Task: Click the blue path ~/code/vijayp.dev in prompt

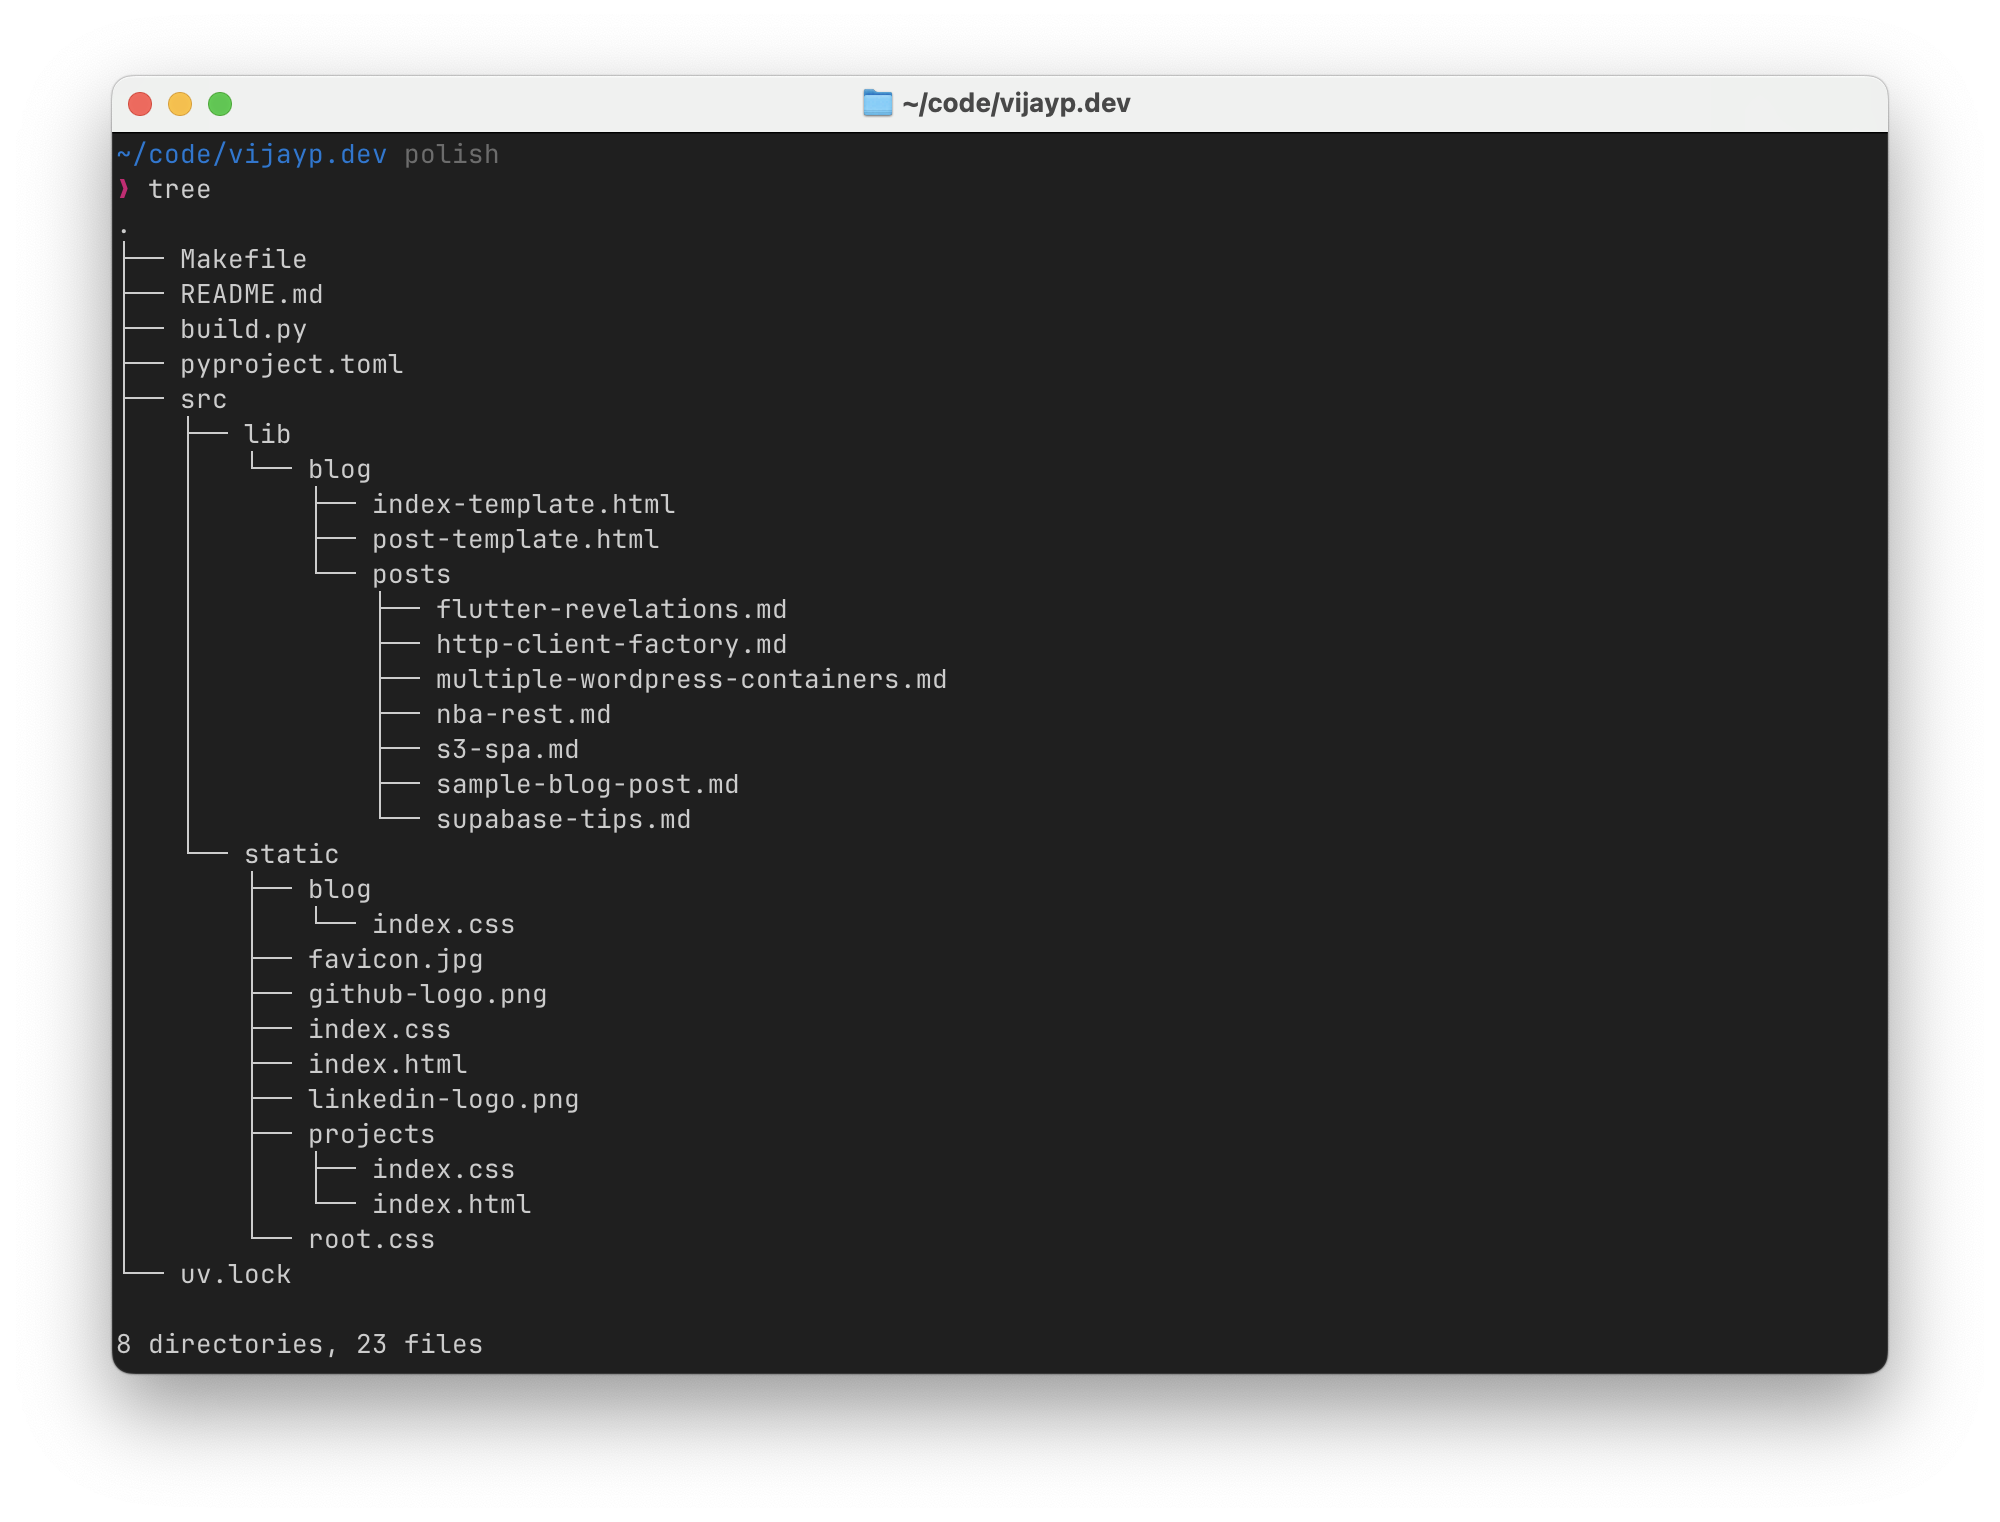Action: coord(252,154)
